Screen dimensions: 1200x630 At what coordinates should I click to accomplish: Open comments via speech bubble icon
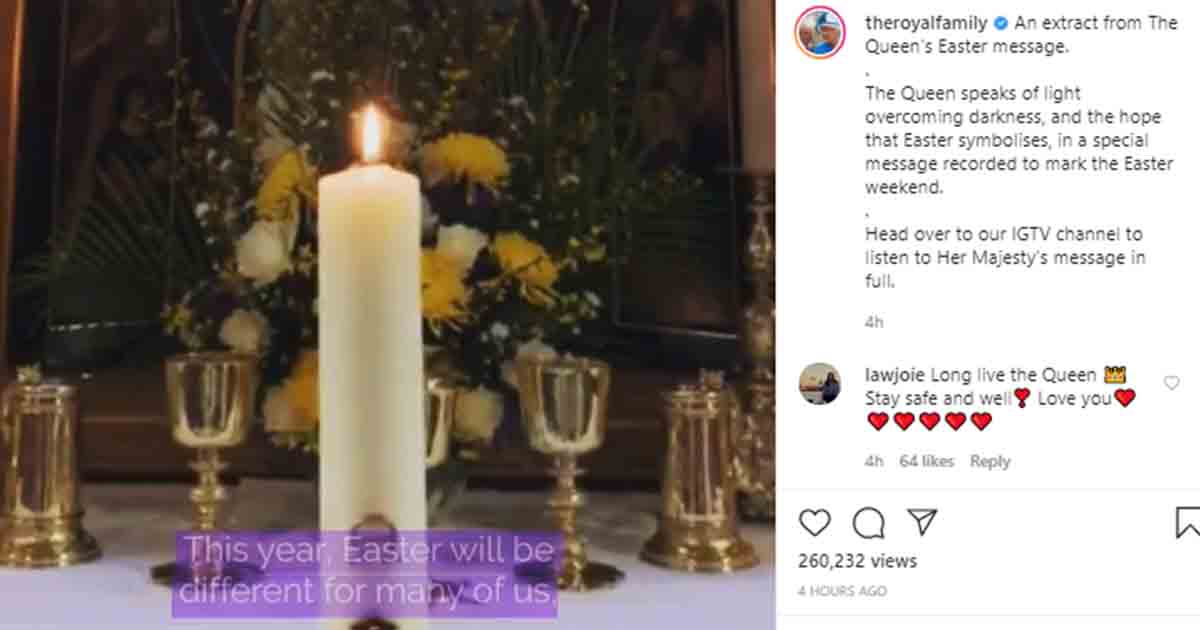click(868, 522)
